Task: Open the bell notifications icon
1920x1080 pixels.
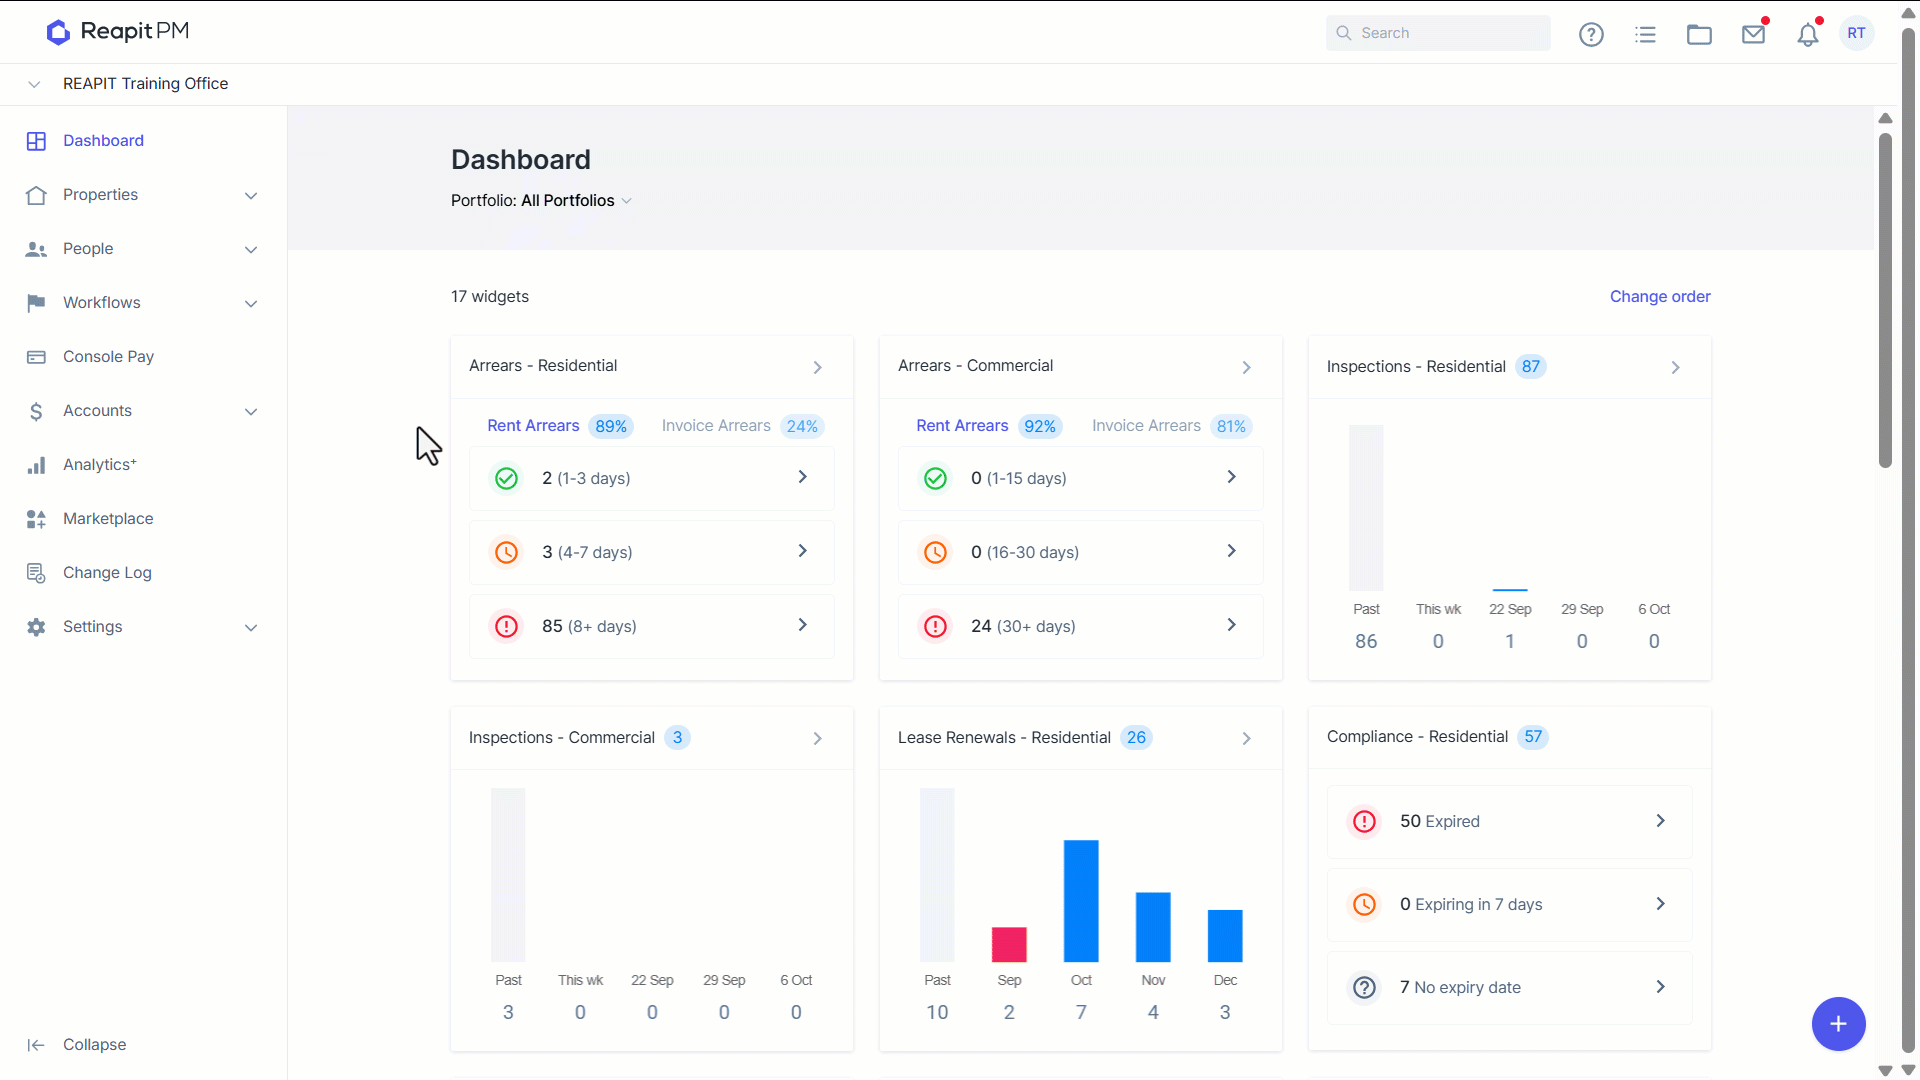Action: point(1807,34)
